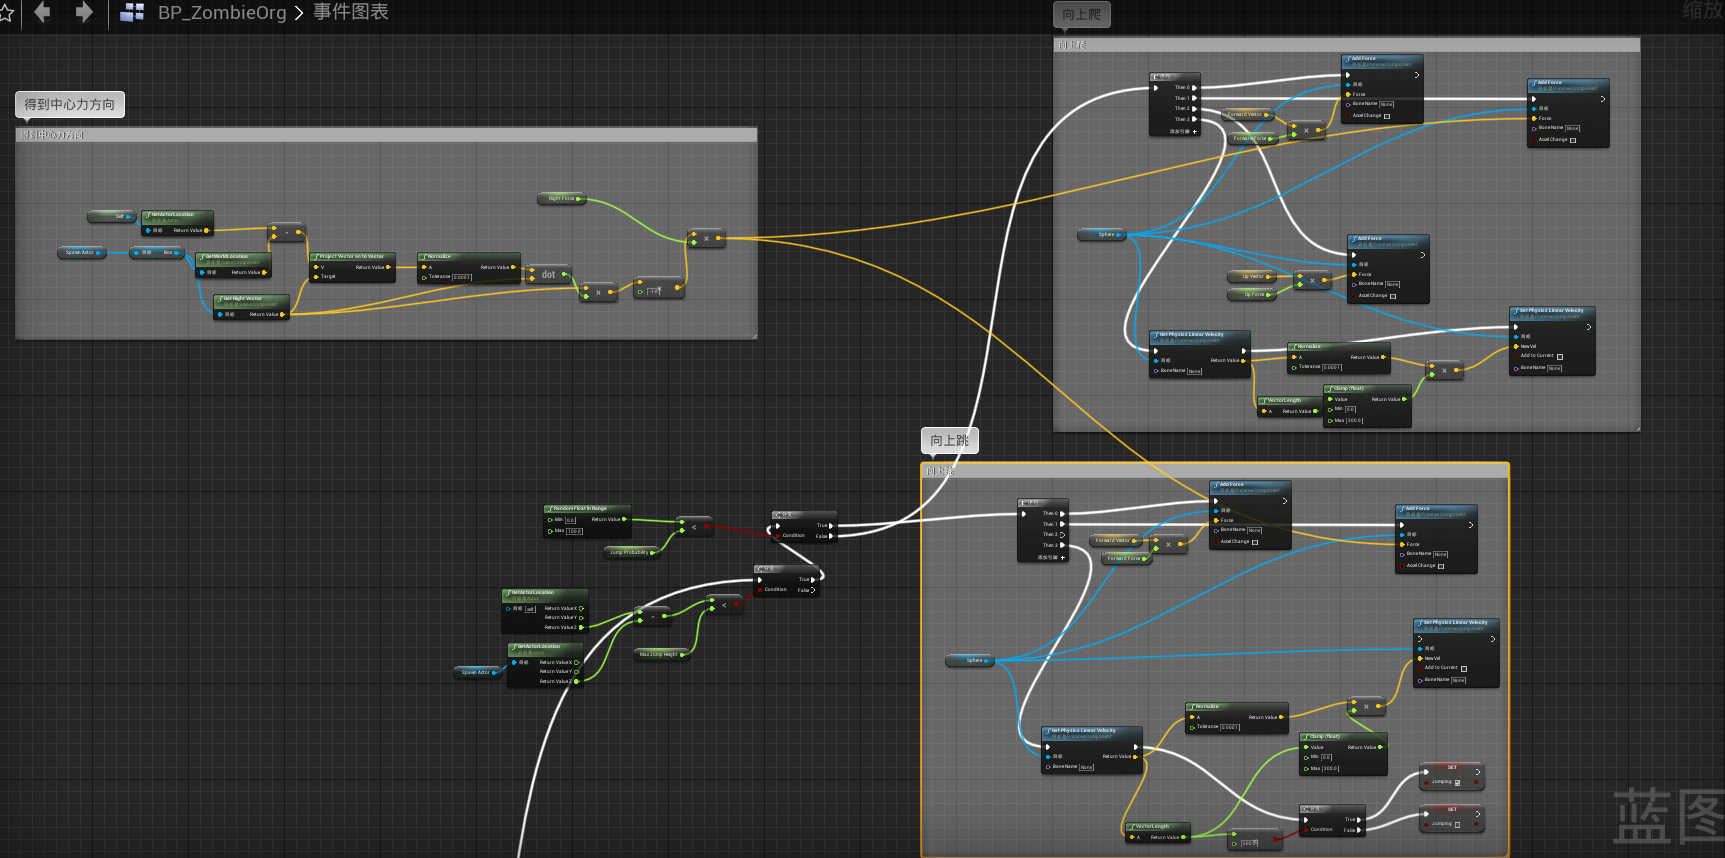Select Forward Vector node in 向上爬 group
The height and width of the screenshot is (858, 1725).
point(1247,114)
